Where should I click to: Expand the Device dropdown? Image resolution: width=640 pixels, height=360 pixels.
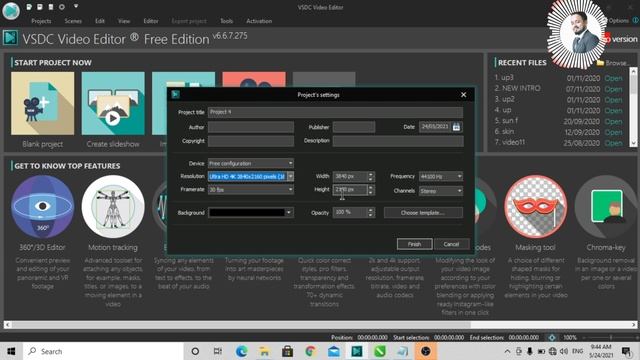click(x=291, y=163)
